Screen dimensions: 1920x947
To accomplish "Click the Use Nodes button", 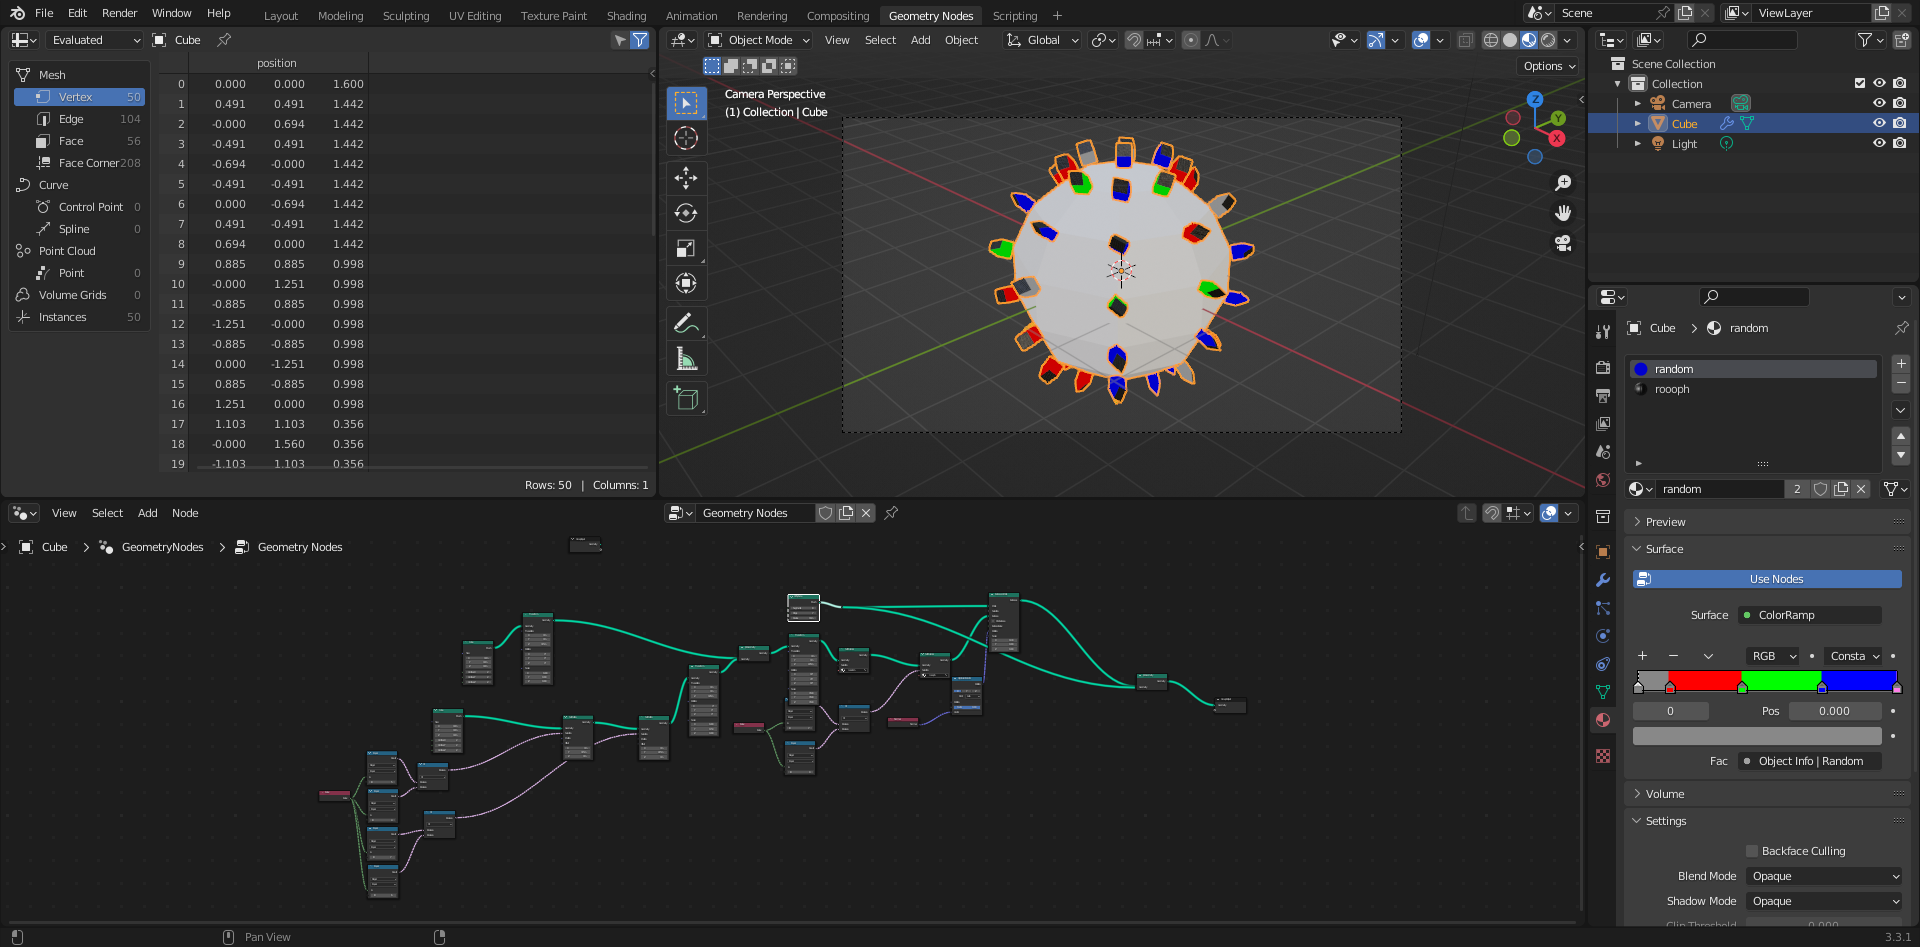I will [x=1767, y=579].
